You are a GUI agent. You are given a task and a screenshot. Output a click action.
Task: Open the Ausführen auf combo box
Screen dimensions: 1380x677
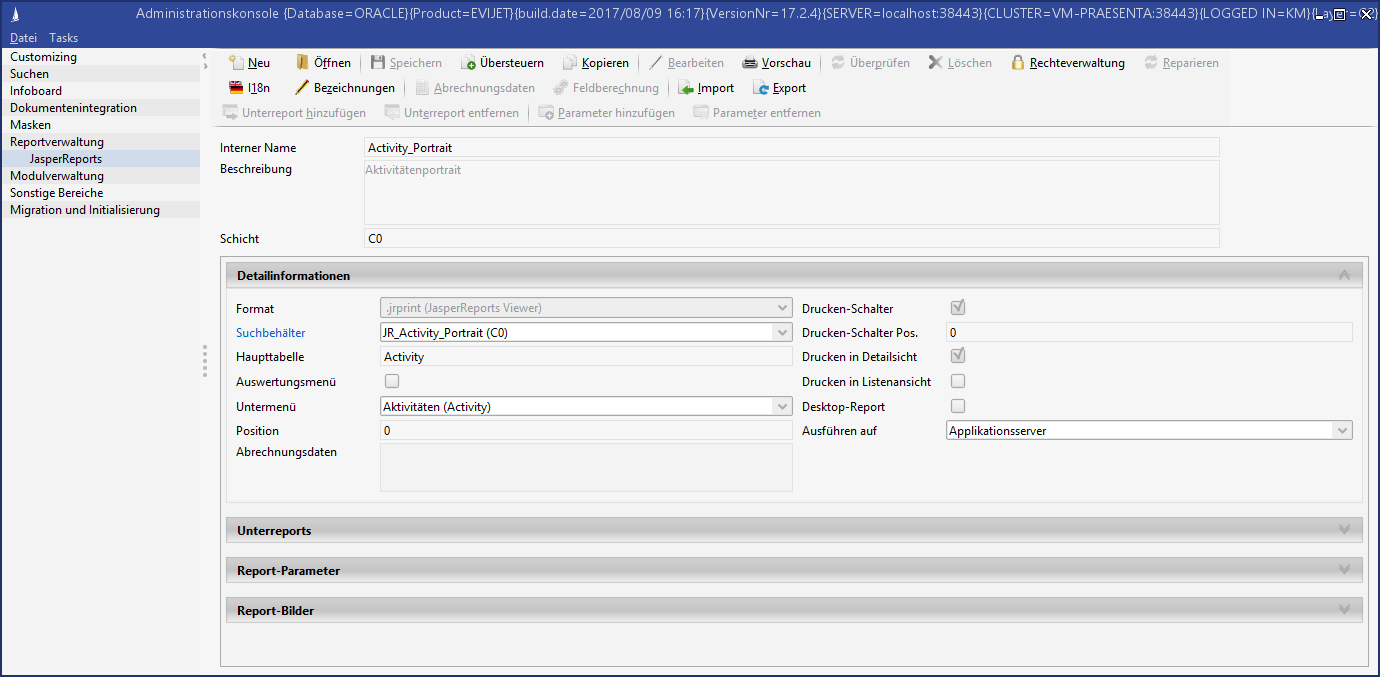(1341, 431)
